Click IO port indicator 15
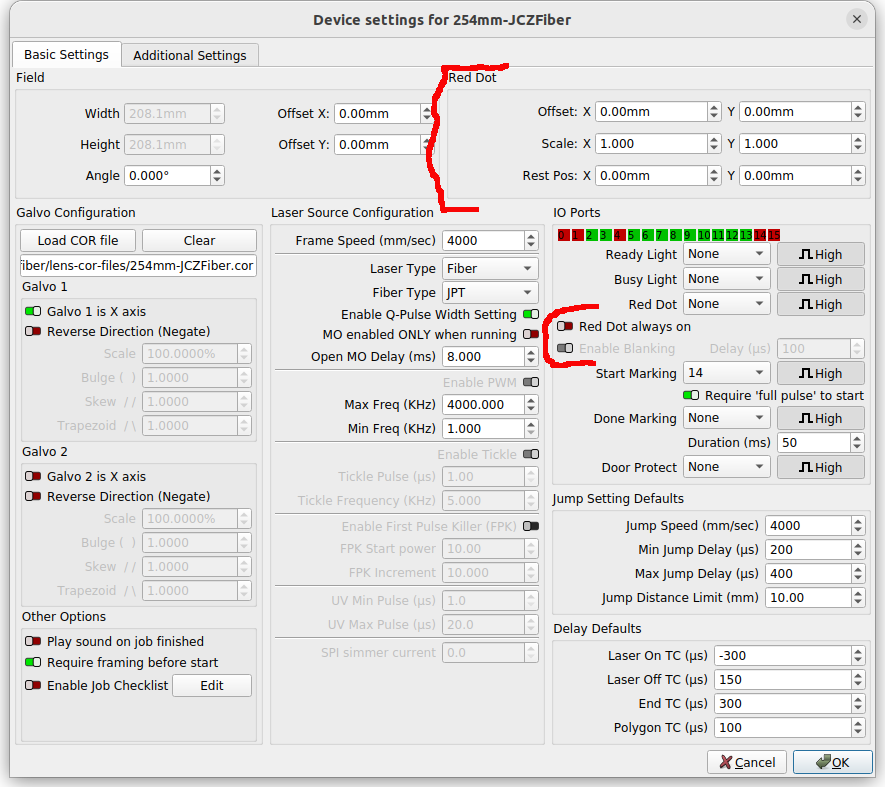The width and height of the screenshot is (885, 787). tap(774, 235)
